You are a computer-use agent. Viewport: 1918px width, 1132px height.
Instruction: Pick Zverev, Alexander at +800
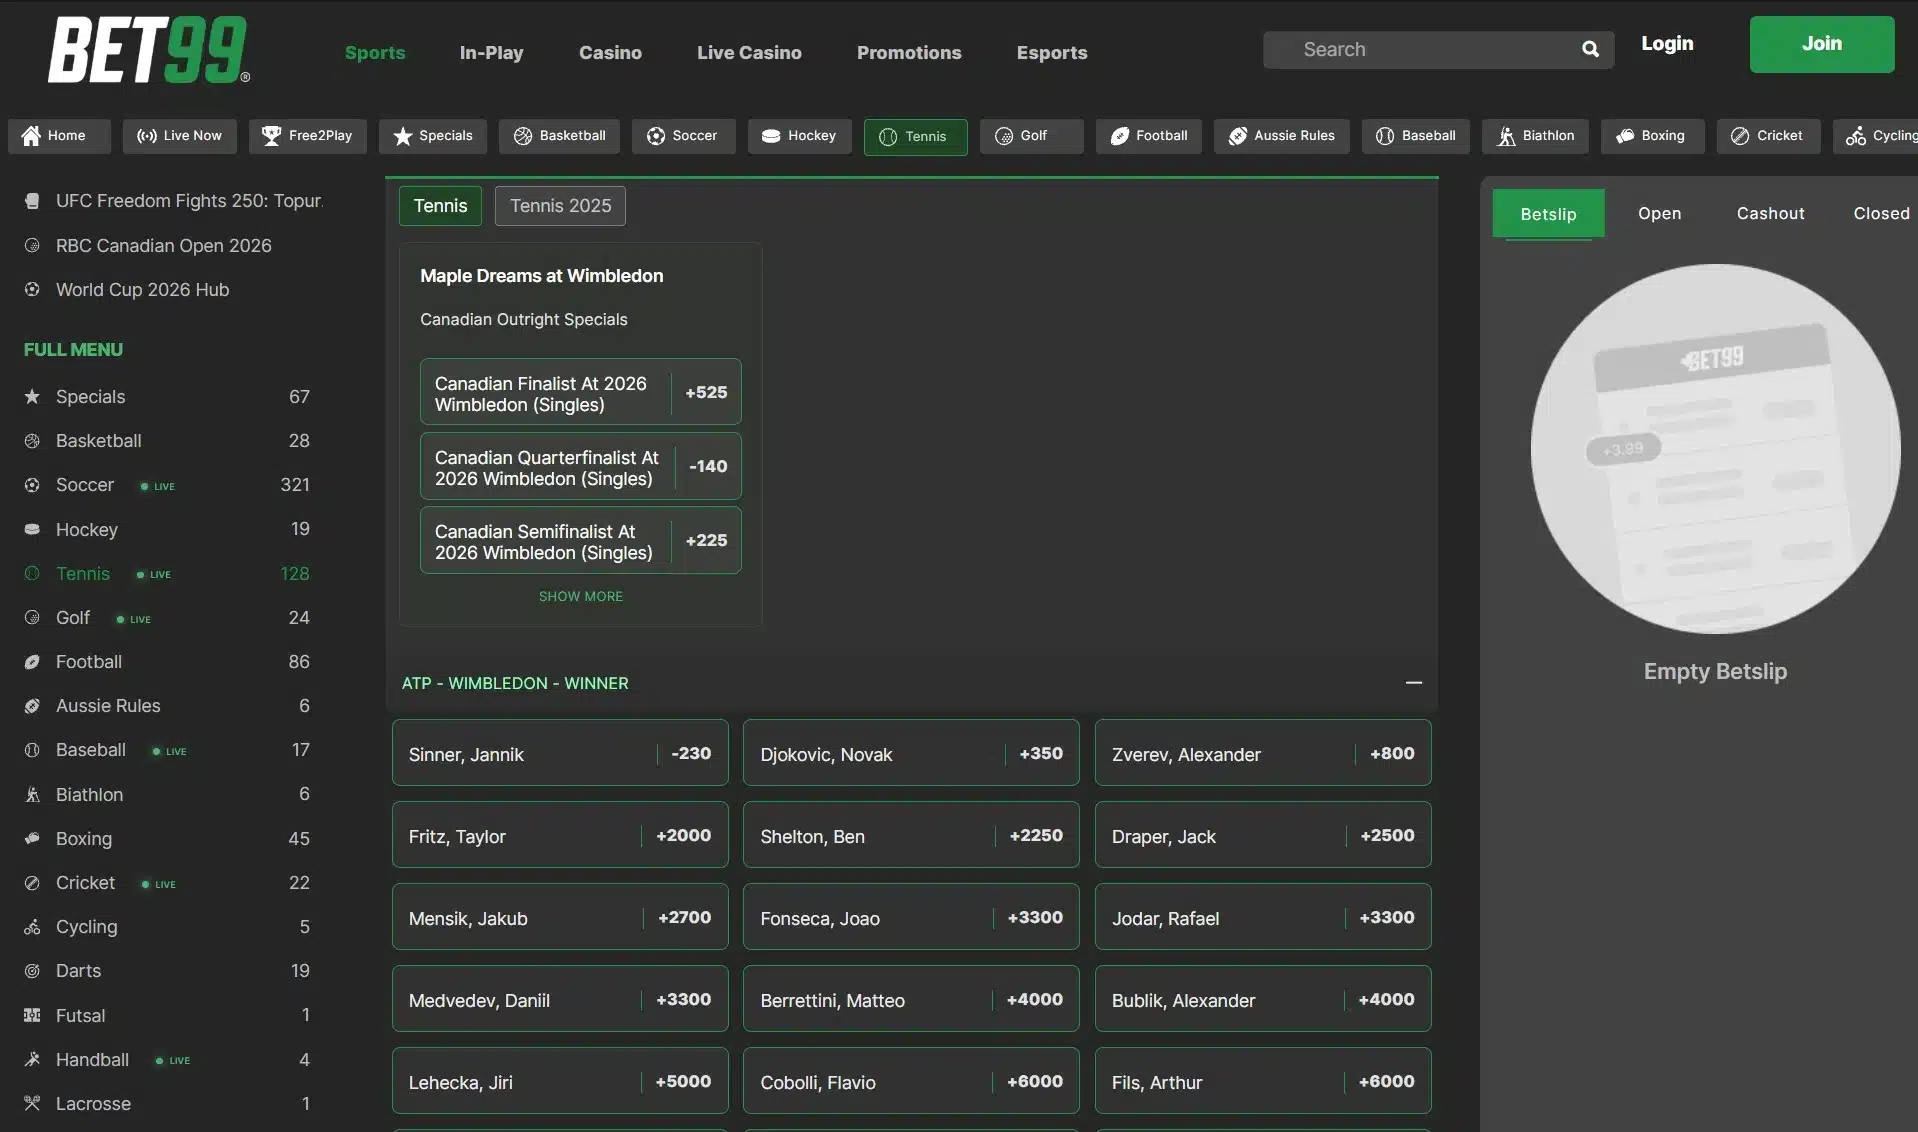[1263, 753]
